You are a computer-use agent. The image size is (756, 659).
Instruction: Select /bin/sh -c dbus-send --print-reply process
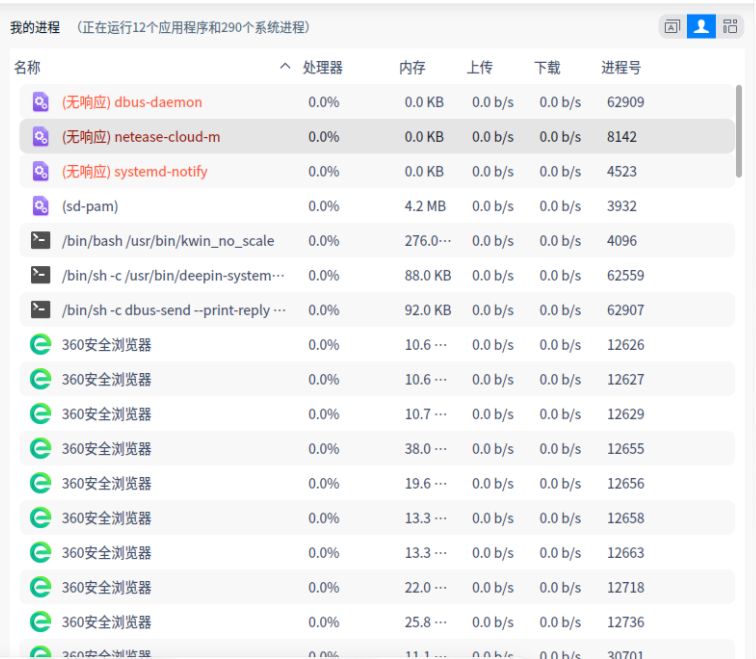point(174,310)
